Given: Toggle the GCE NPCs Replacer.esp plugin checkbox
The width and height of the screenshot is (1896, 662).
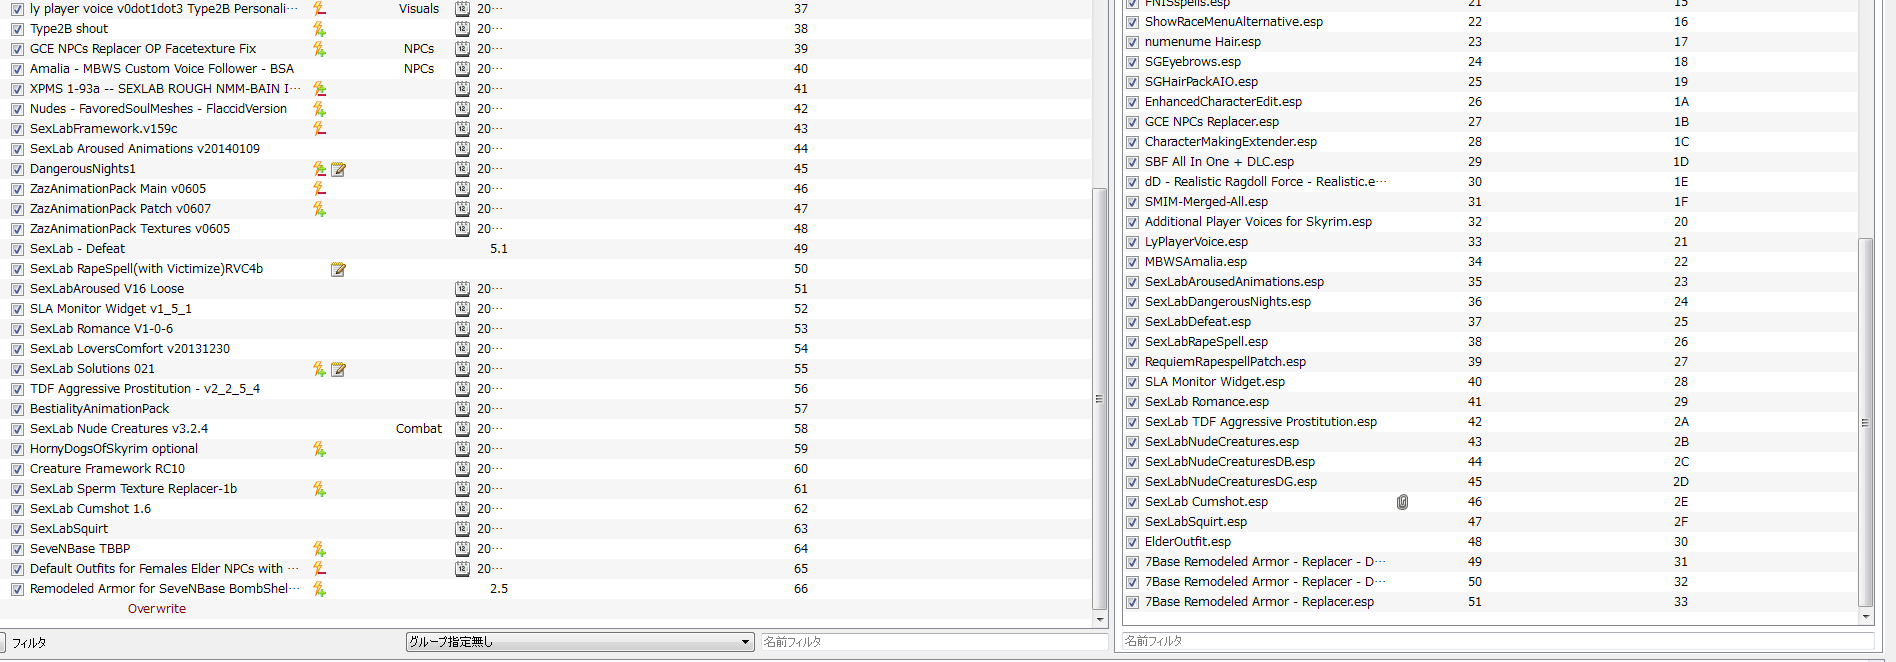Looking at the screenshot, I should click(1132, 122).
